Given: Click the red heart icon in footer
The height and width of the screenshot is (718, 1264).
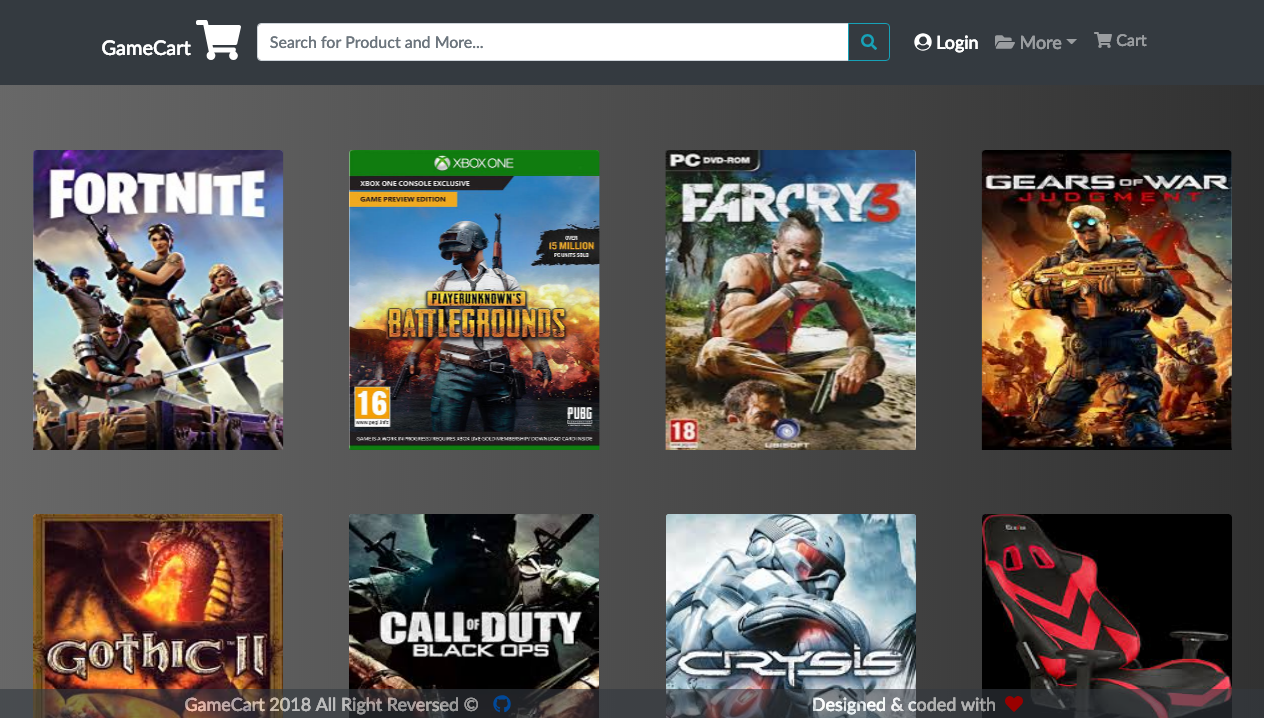Looking at the screenshot, I should (1014, 704).
